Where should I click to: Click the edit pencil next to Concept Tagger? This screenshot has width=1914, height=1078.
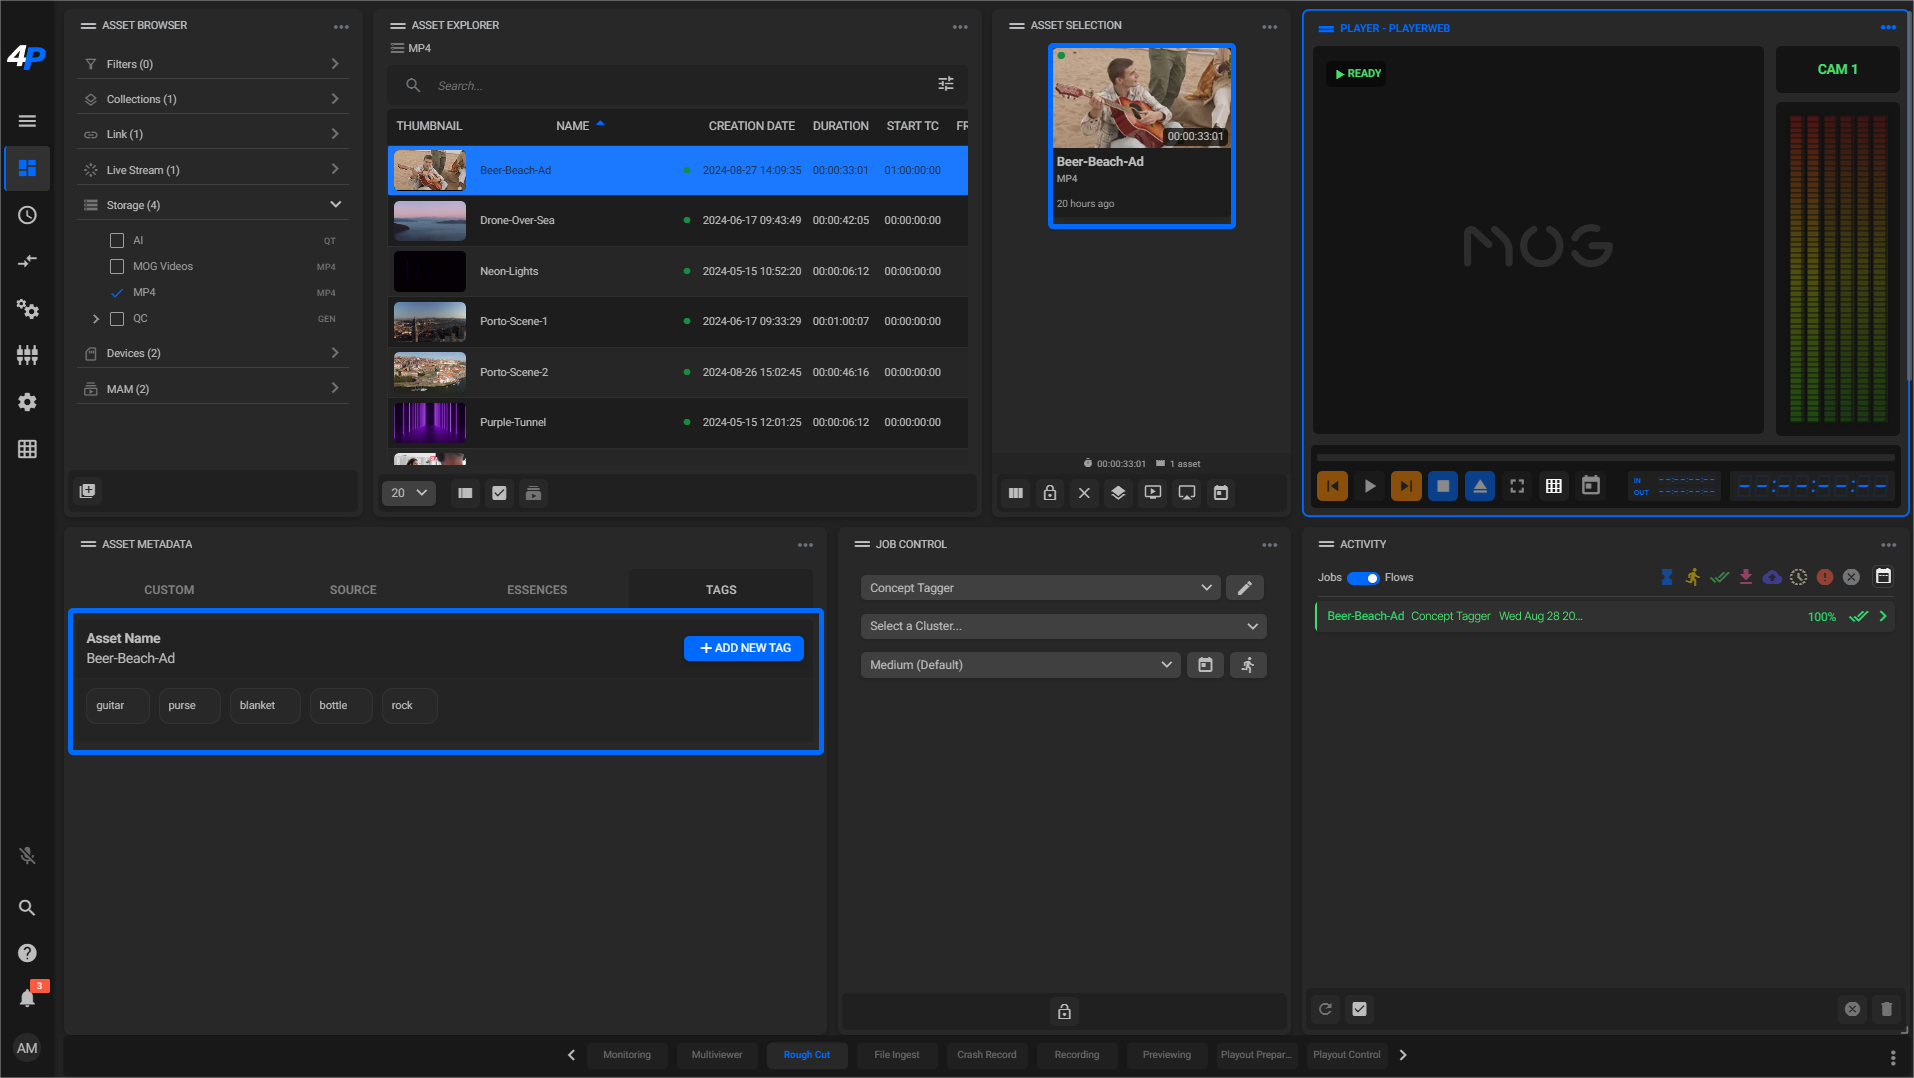pos(1245,588)
